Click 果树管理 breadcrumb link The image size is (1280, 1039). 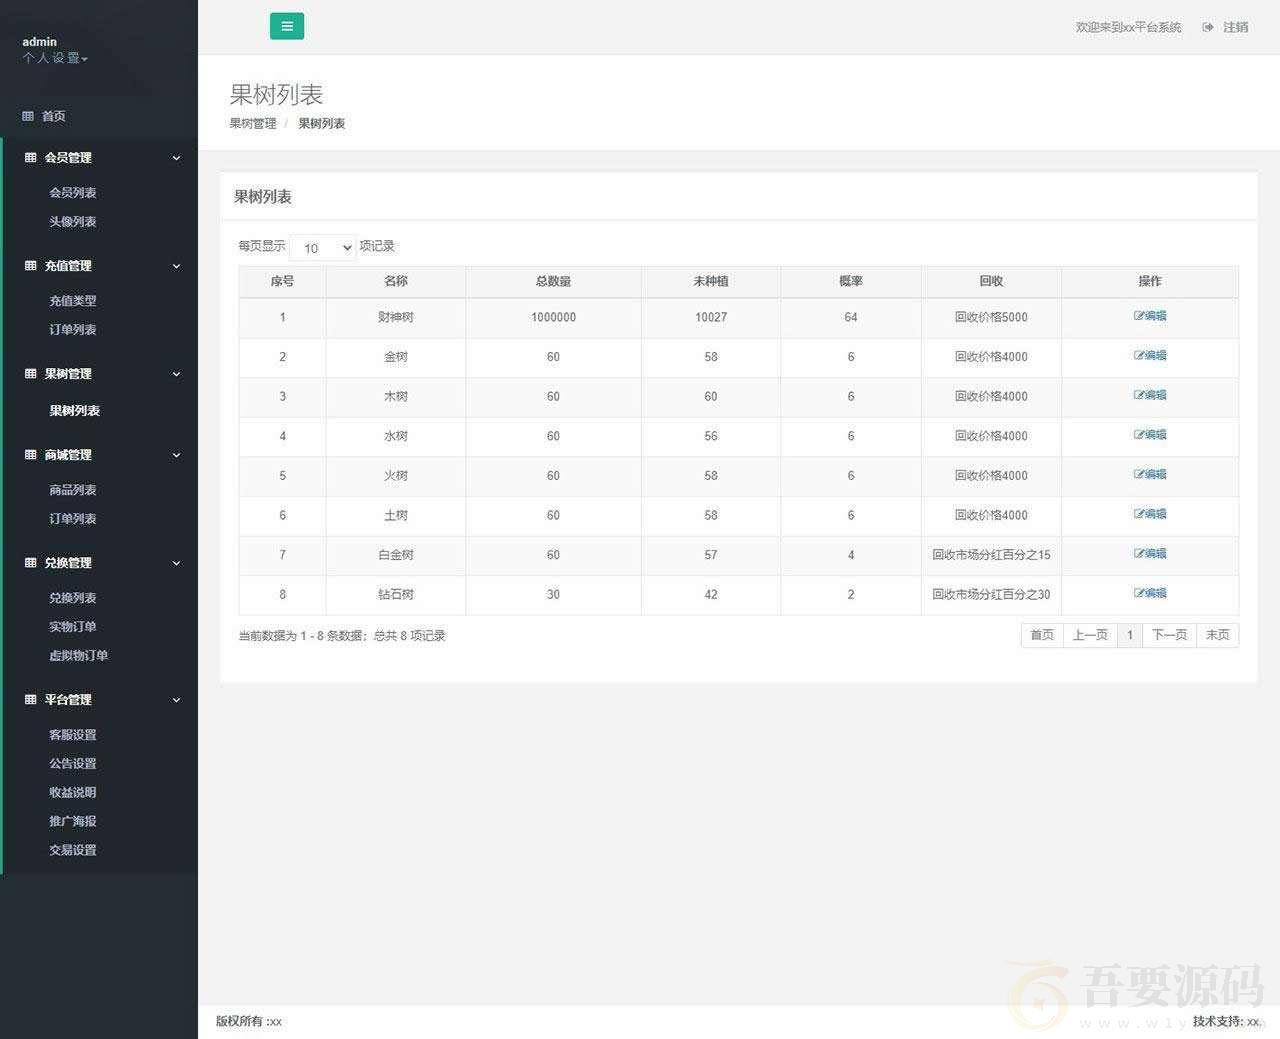click(x=253, y=124)
